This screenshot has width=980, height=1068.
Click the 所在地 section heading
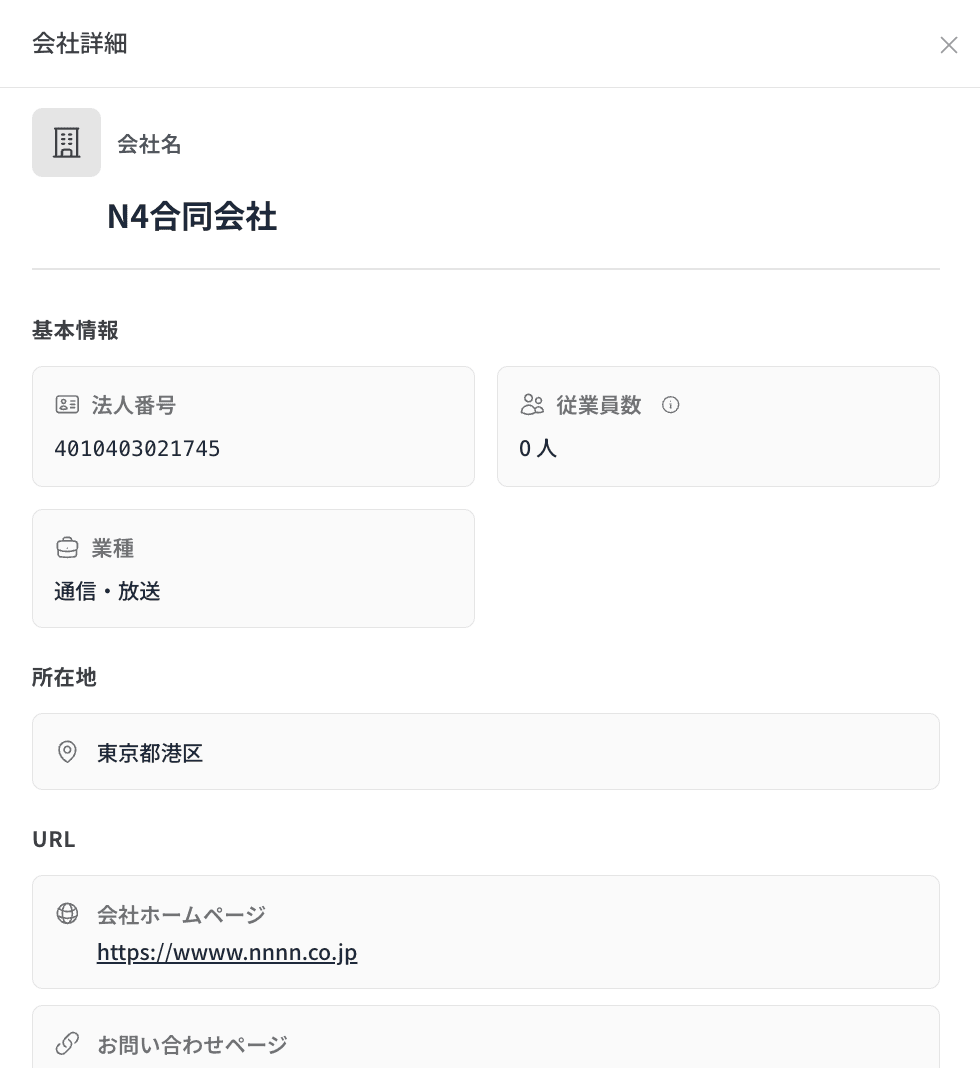tap(64, 677)
